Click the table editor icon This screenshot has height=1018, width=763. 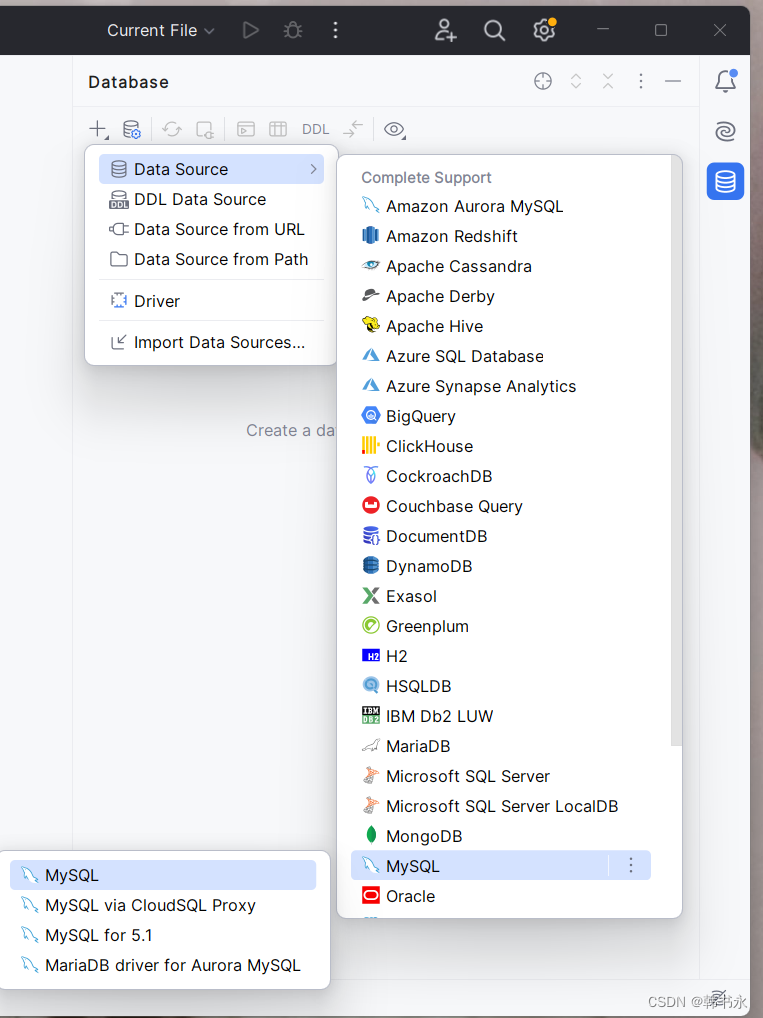click(278, 129)
